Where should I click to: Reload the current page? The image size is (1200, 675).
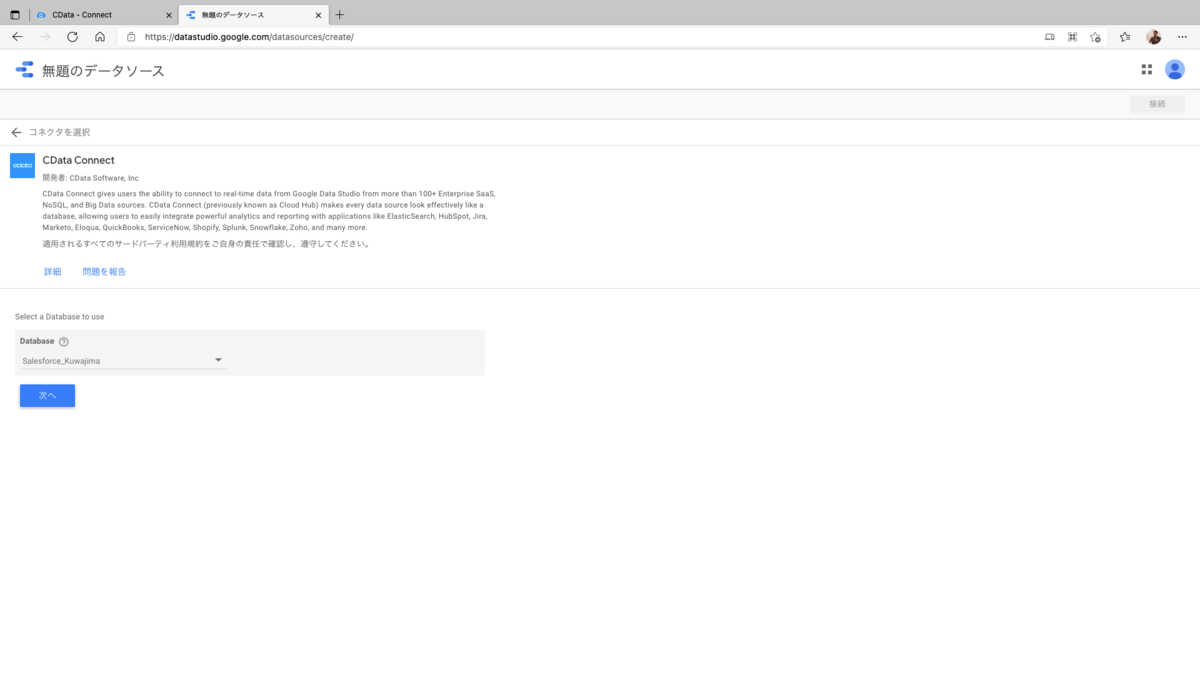coord(72,37)
